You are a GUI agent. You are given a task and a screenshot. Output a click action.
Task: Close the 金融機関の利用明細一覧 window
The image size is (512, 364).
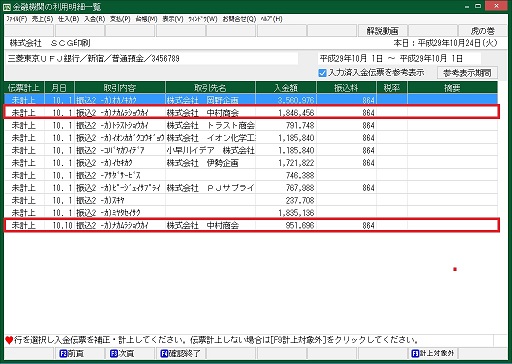[496, 5]
